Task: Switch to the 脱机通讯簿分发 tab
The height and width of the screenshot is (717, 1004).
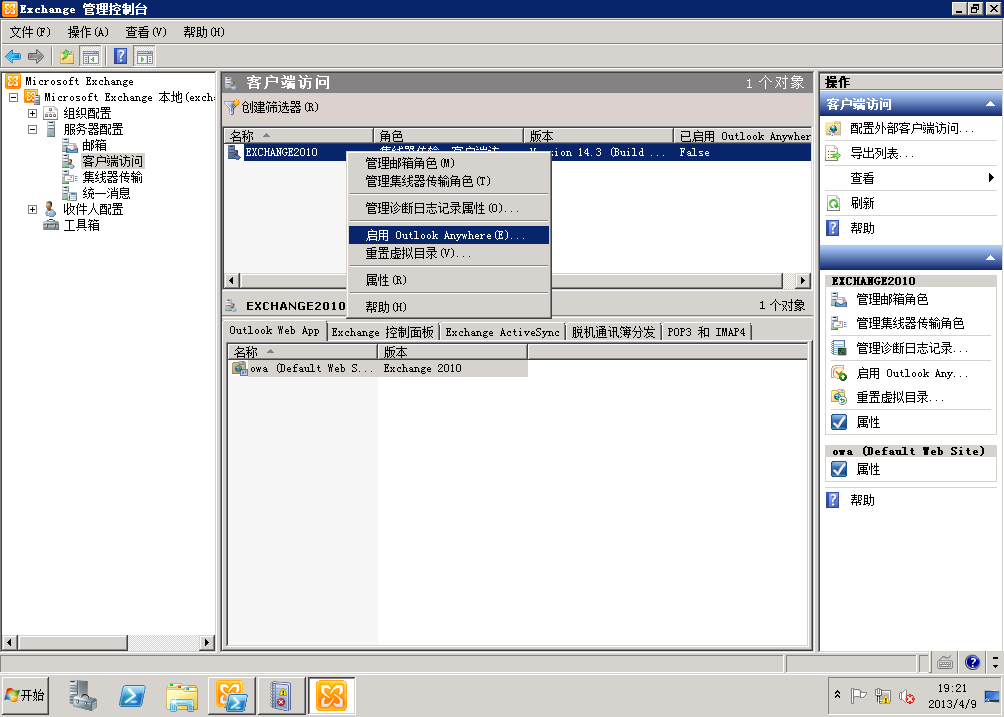Action: coord(613,332)
